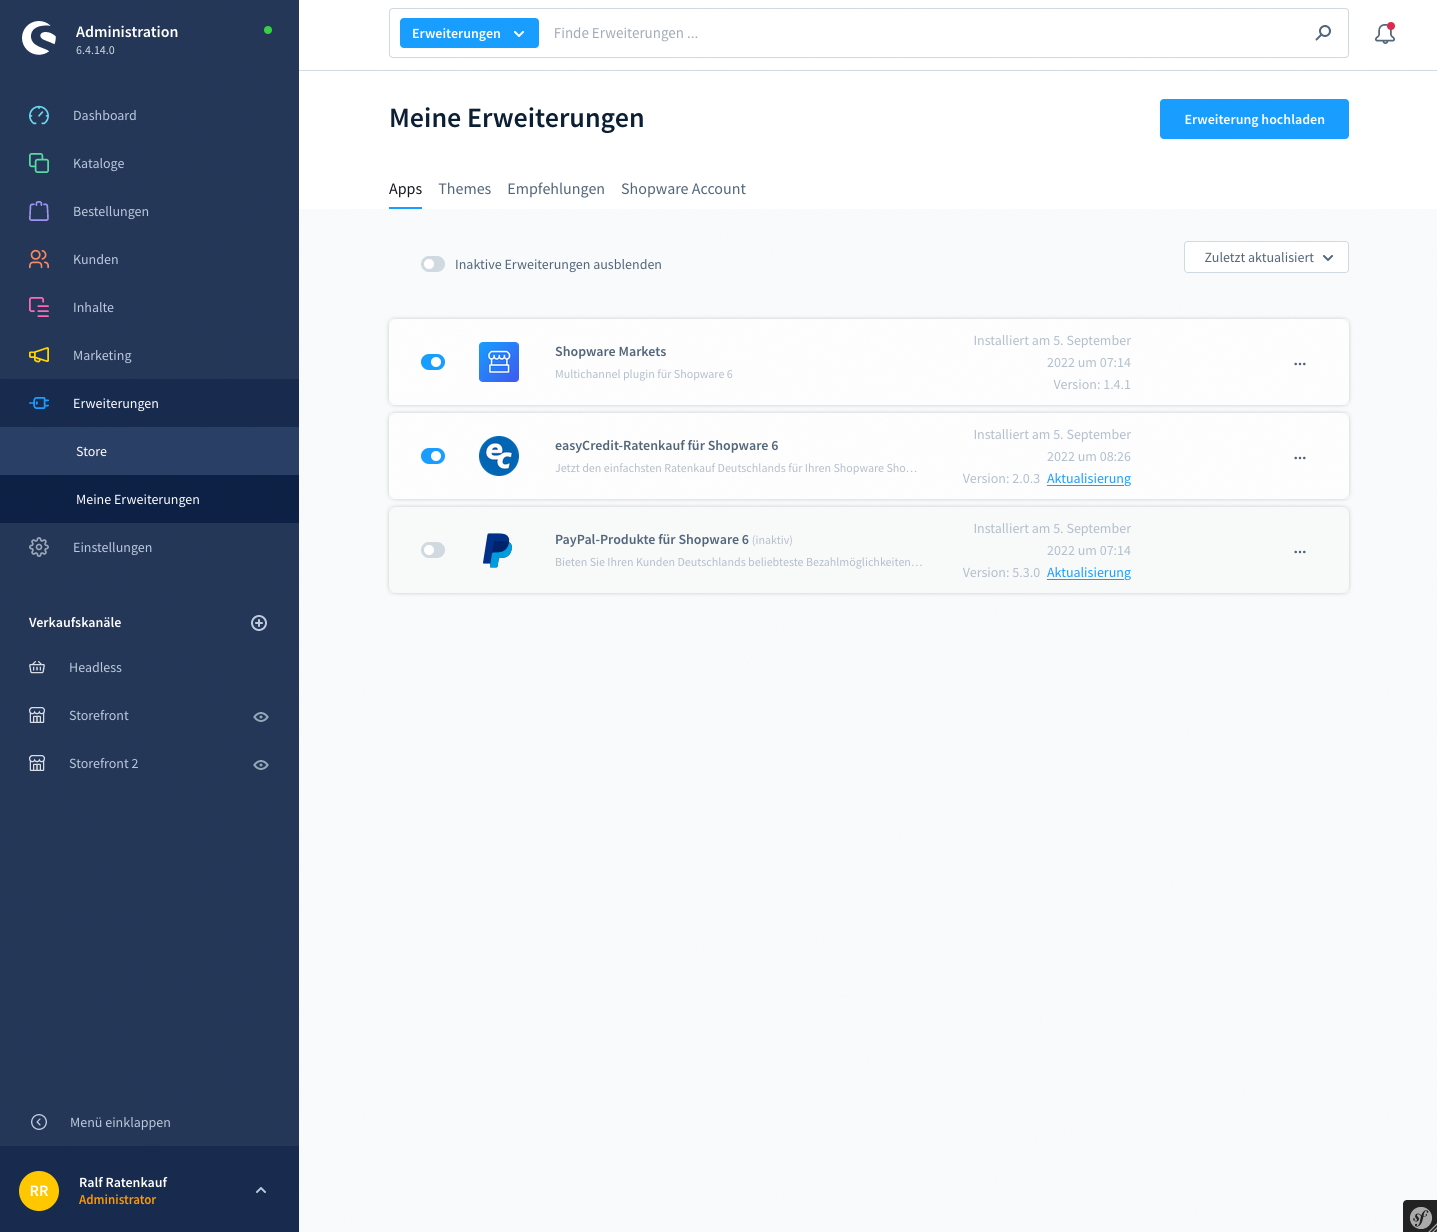Click the search magnifier icon
The image size is (1437, 1232).
pyautogui.click(x=1323, y=33)
